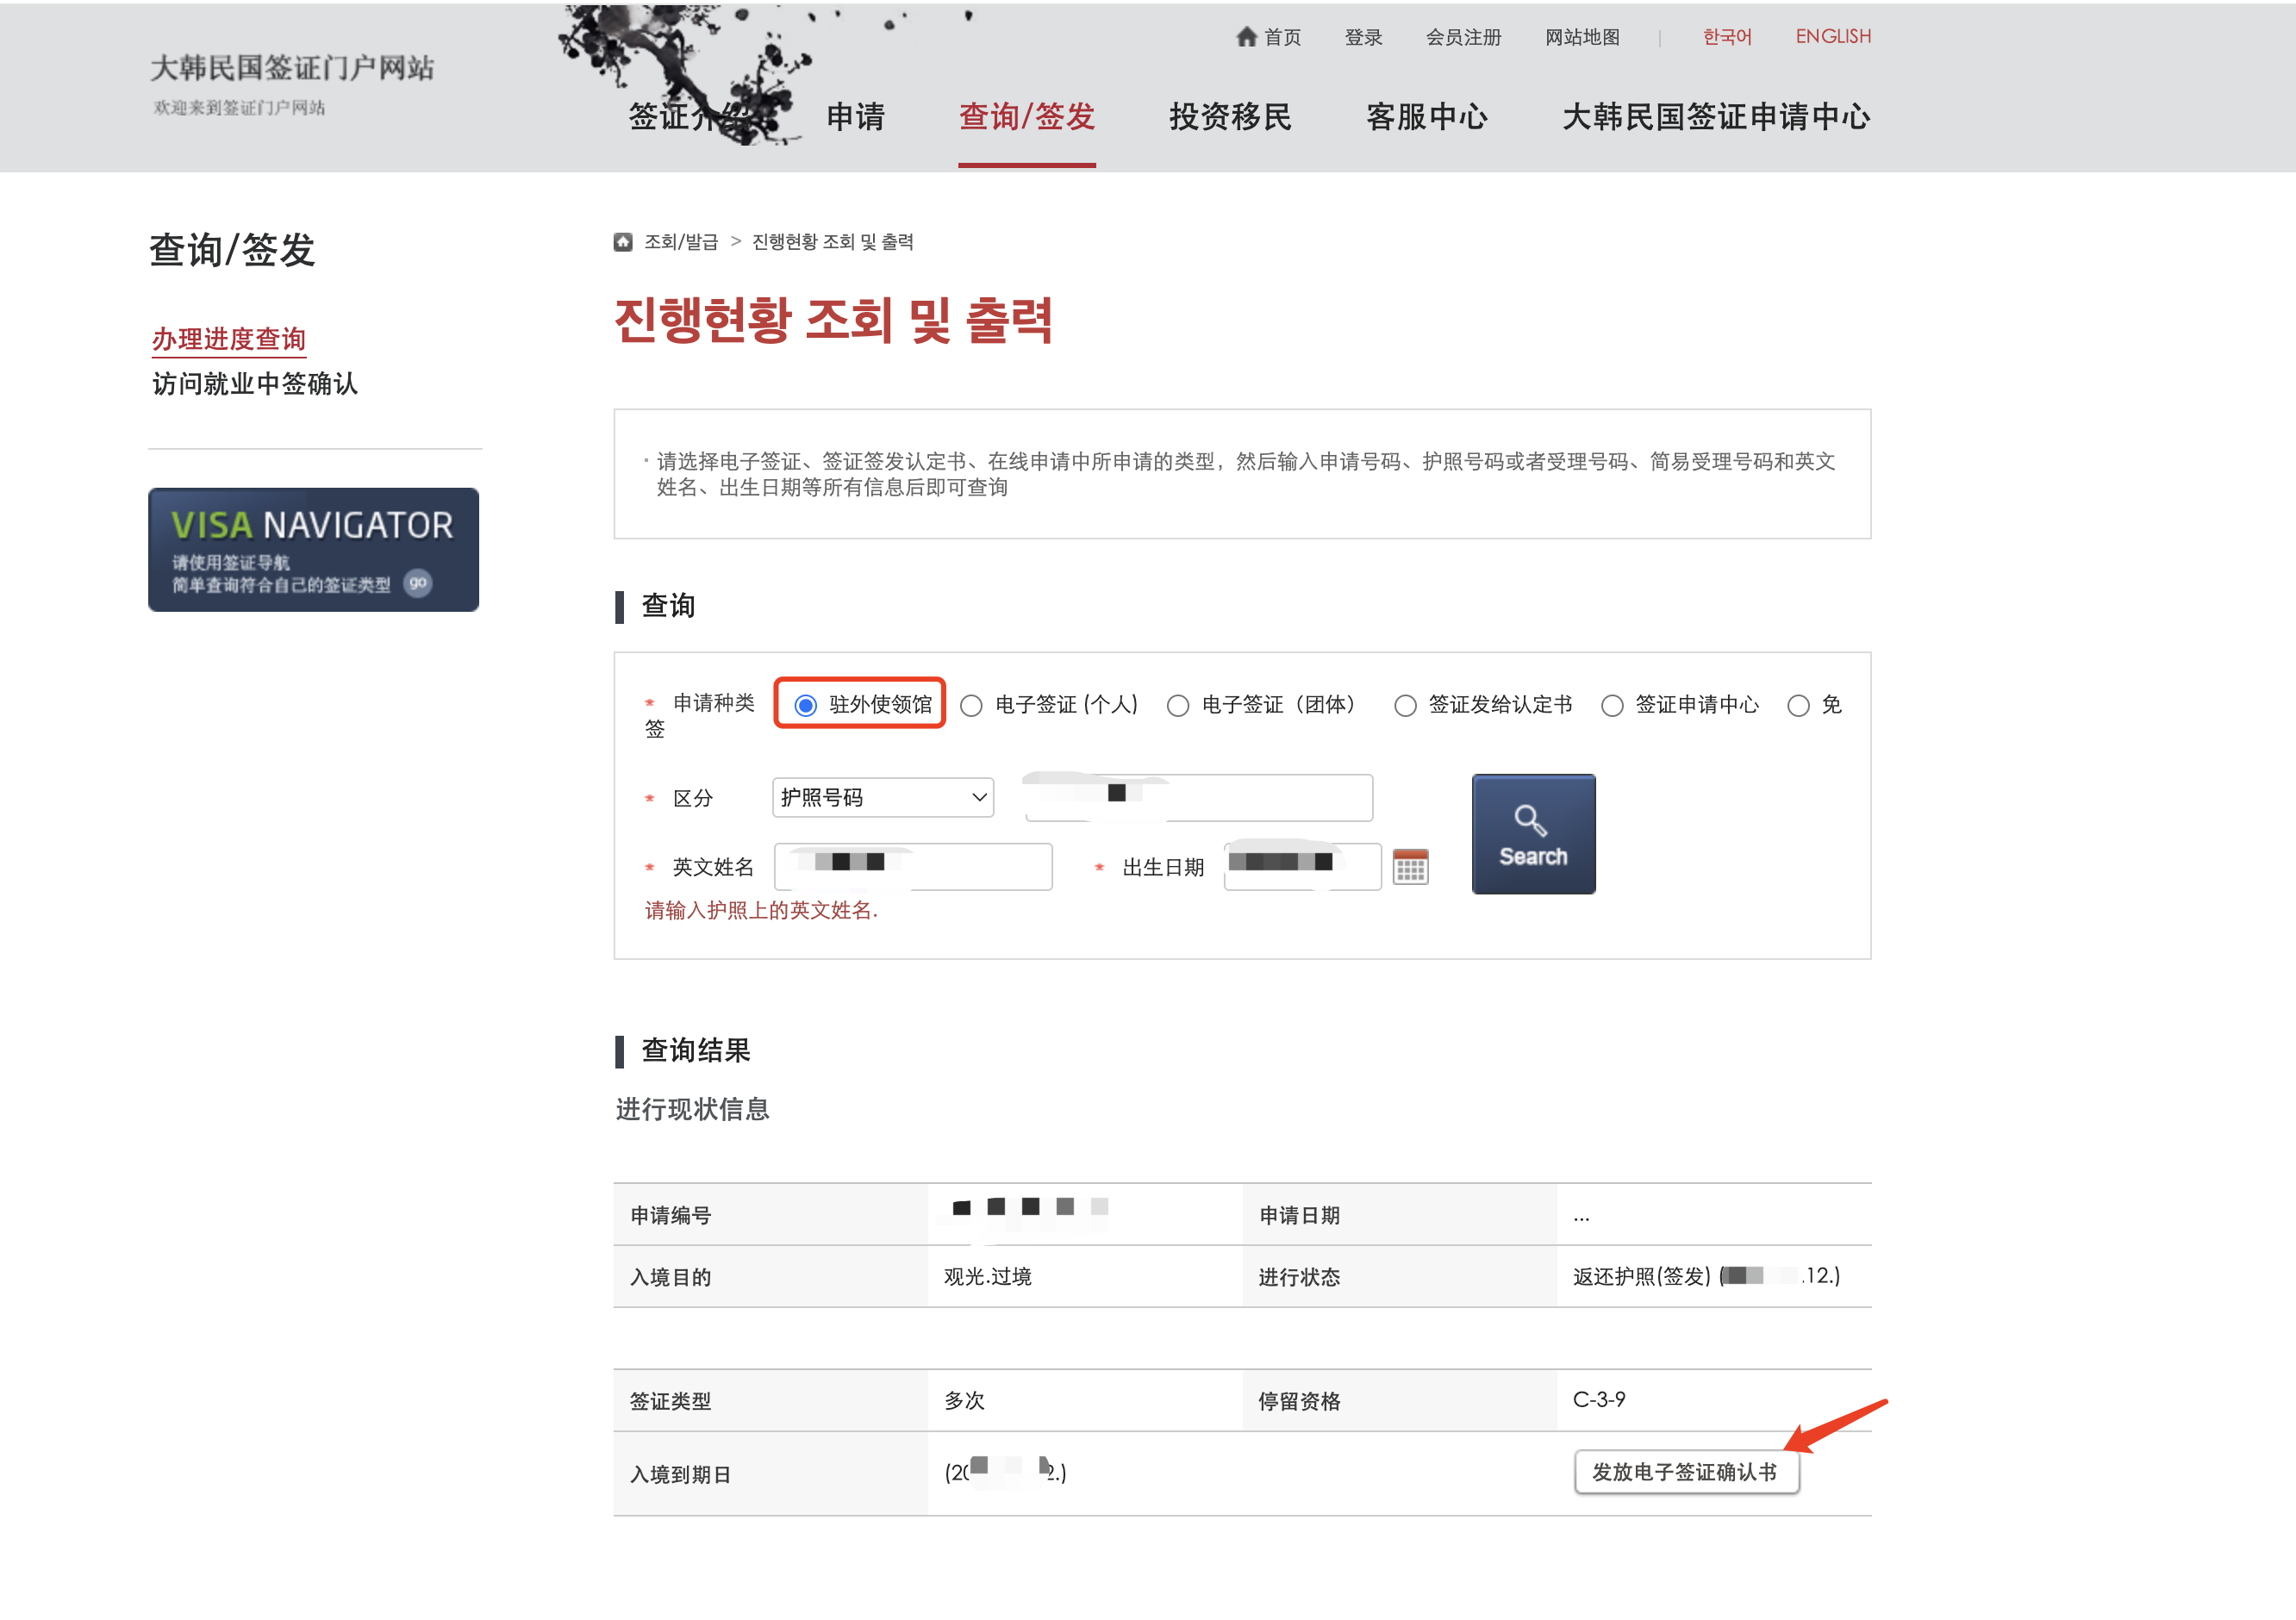Open the 客服中心 menu
2296x1620 pixels.
click(1426, 117)
